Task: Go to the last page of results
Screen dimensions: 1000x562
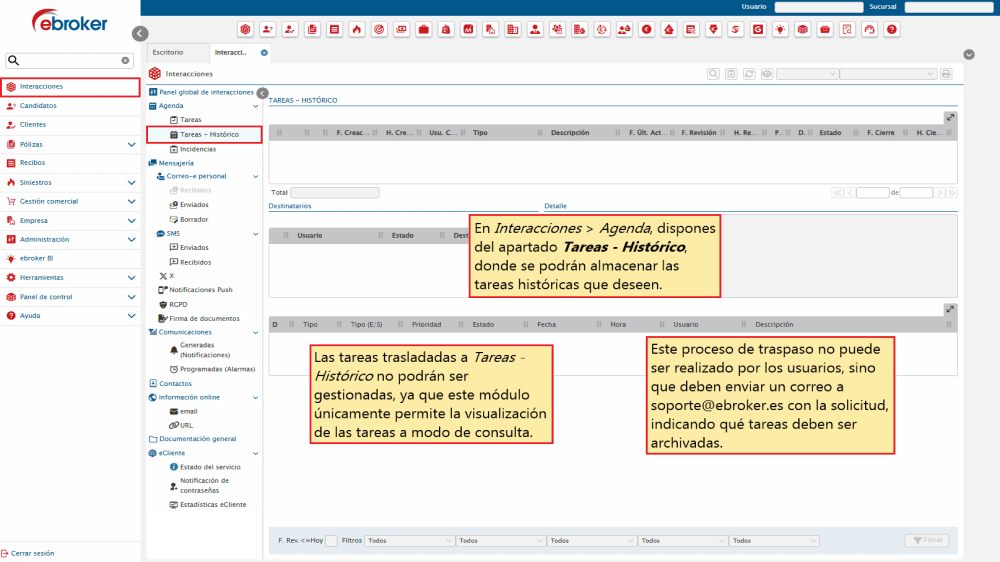Action: (x=952, y=193)
